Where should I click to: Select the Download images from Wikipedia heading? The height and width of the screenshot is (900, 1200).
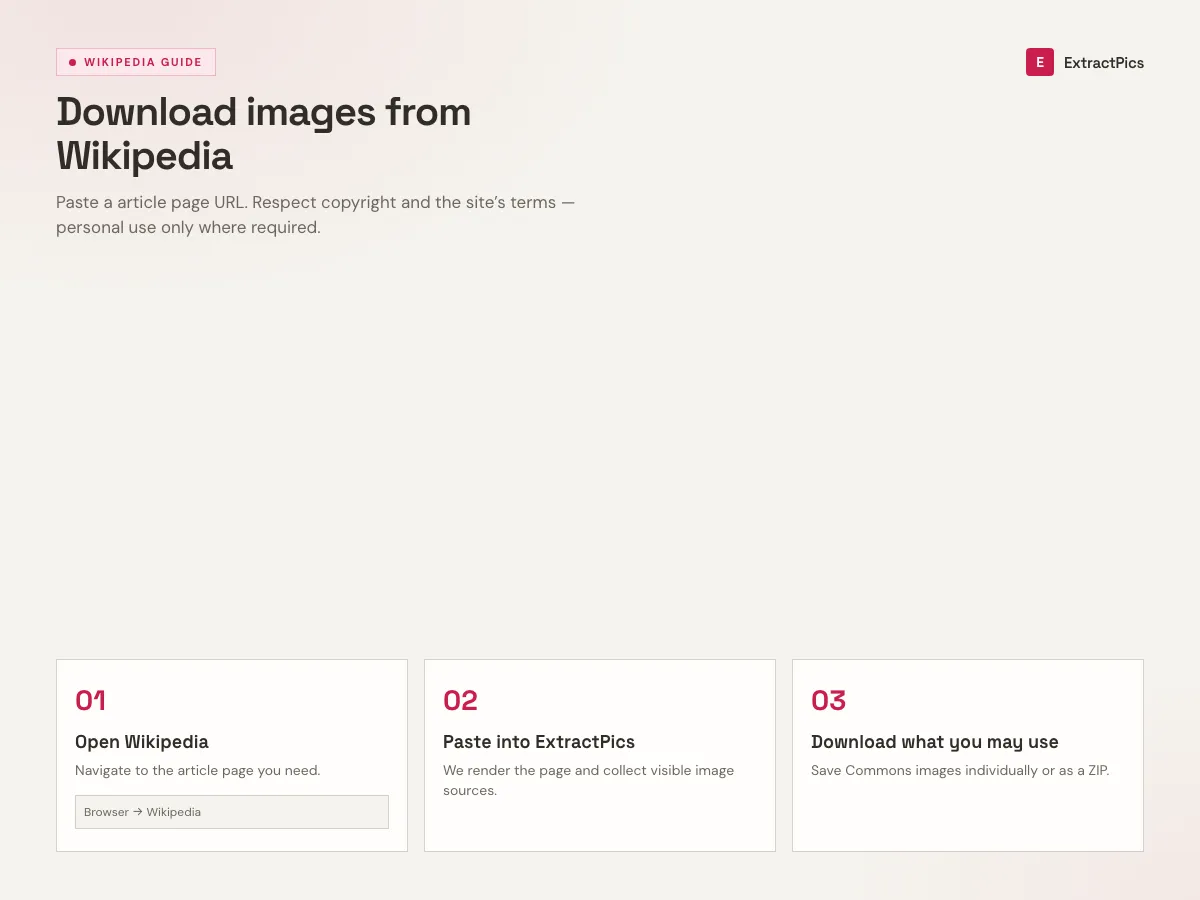click(x=264, y=134)
